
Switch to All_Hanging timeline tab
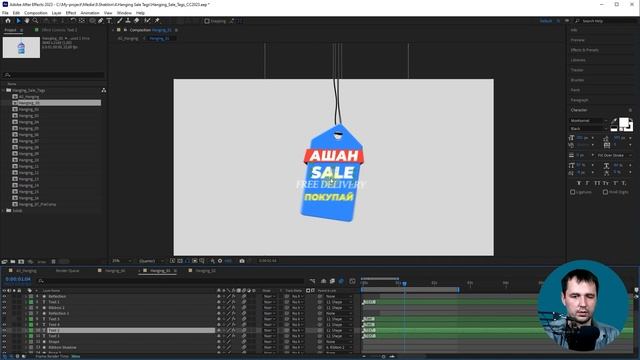tap(26, 271)
